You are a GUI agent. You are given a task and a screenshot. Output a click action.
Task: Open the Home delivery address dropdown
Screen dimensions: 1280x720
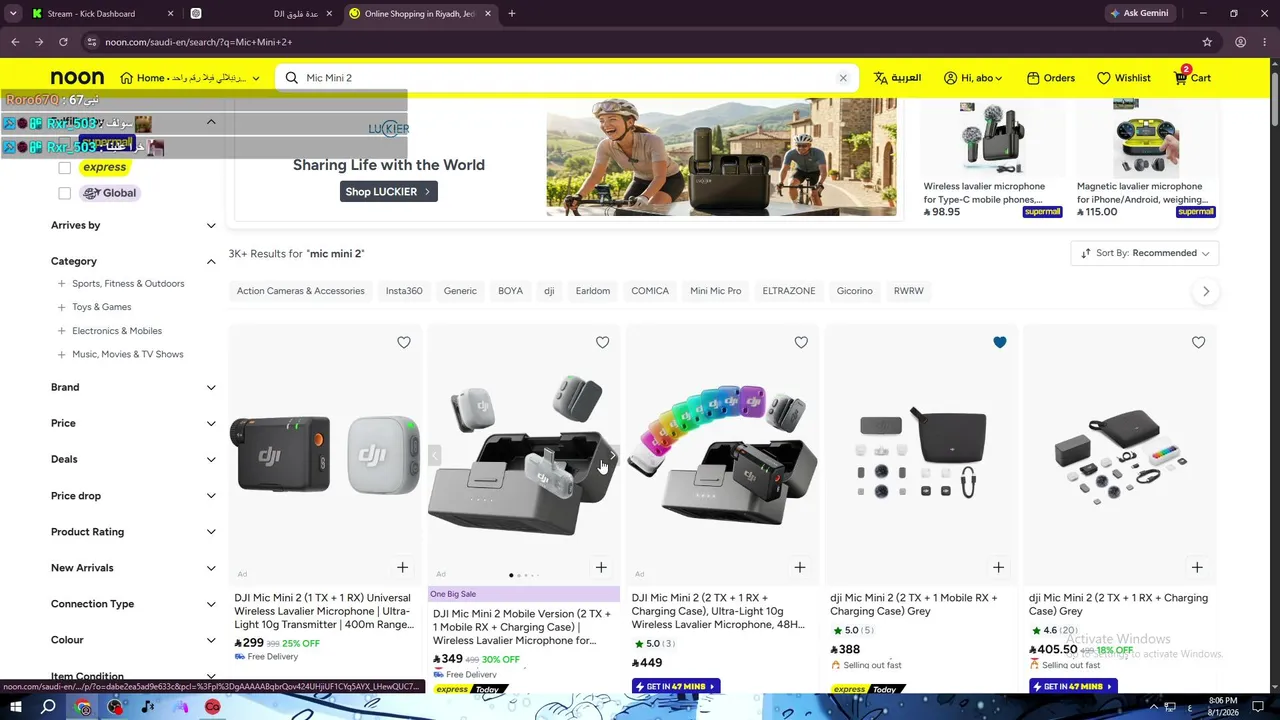coord(190,78)
